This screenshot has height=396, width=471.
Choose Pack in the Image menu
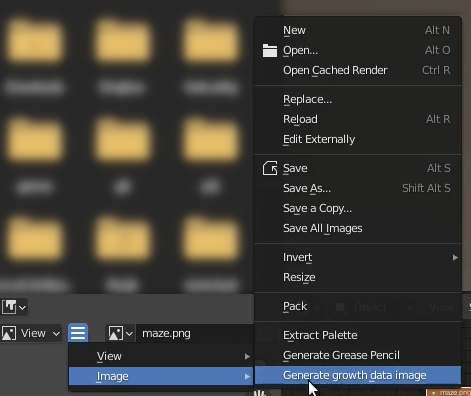pos(358,306)
